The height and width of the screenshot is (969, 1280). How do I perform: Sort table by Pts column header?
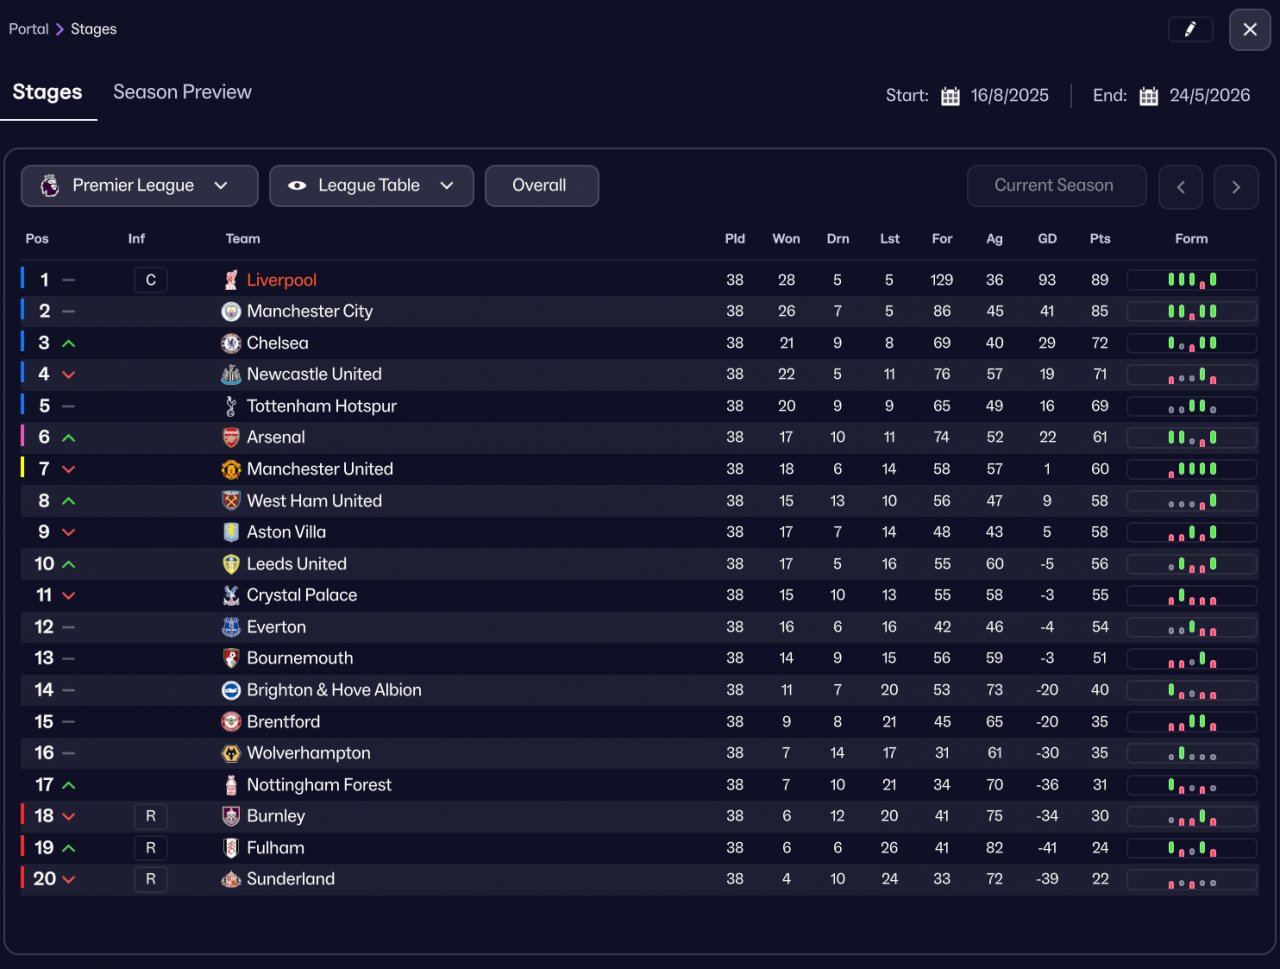click(x=1099, y=239)
